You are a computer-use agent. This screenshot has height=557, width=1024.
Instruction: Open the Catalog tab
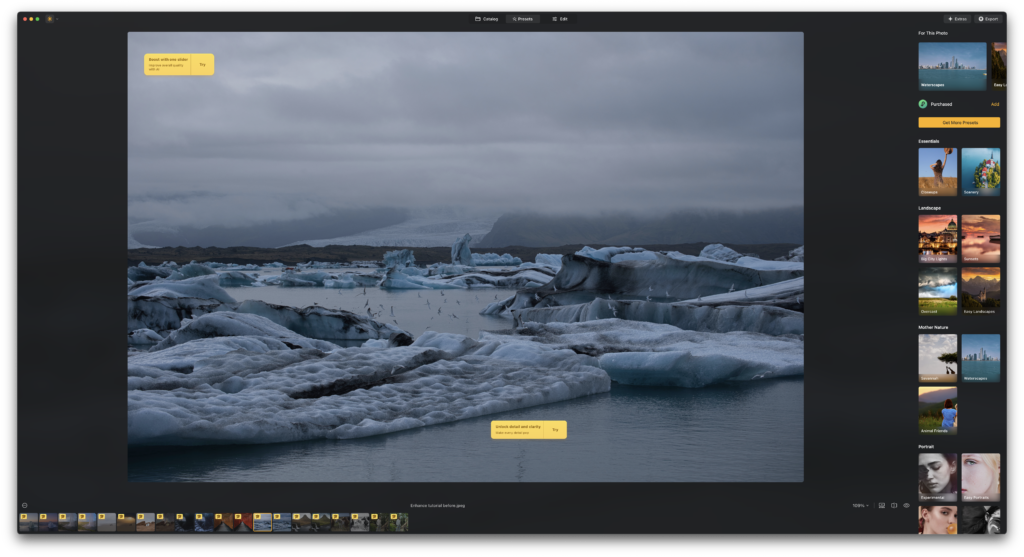click(x=487, y=19)
